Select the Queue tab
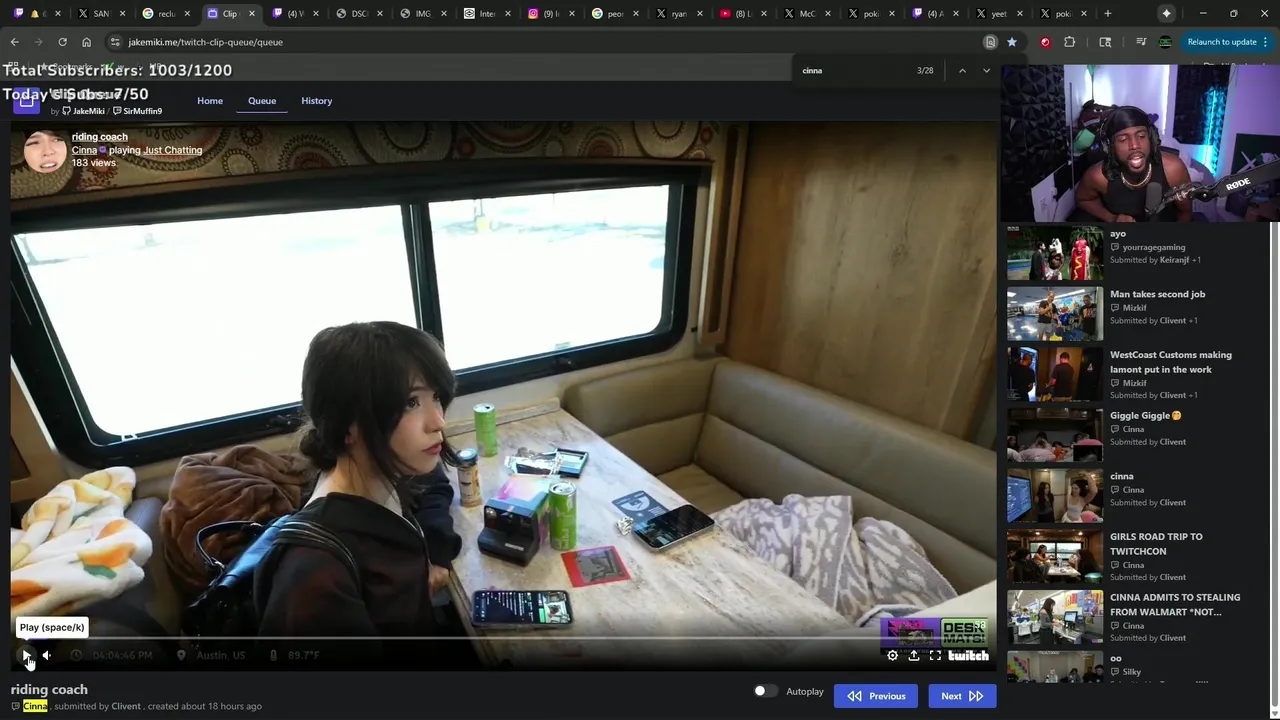 (x=262, y=101)
